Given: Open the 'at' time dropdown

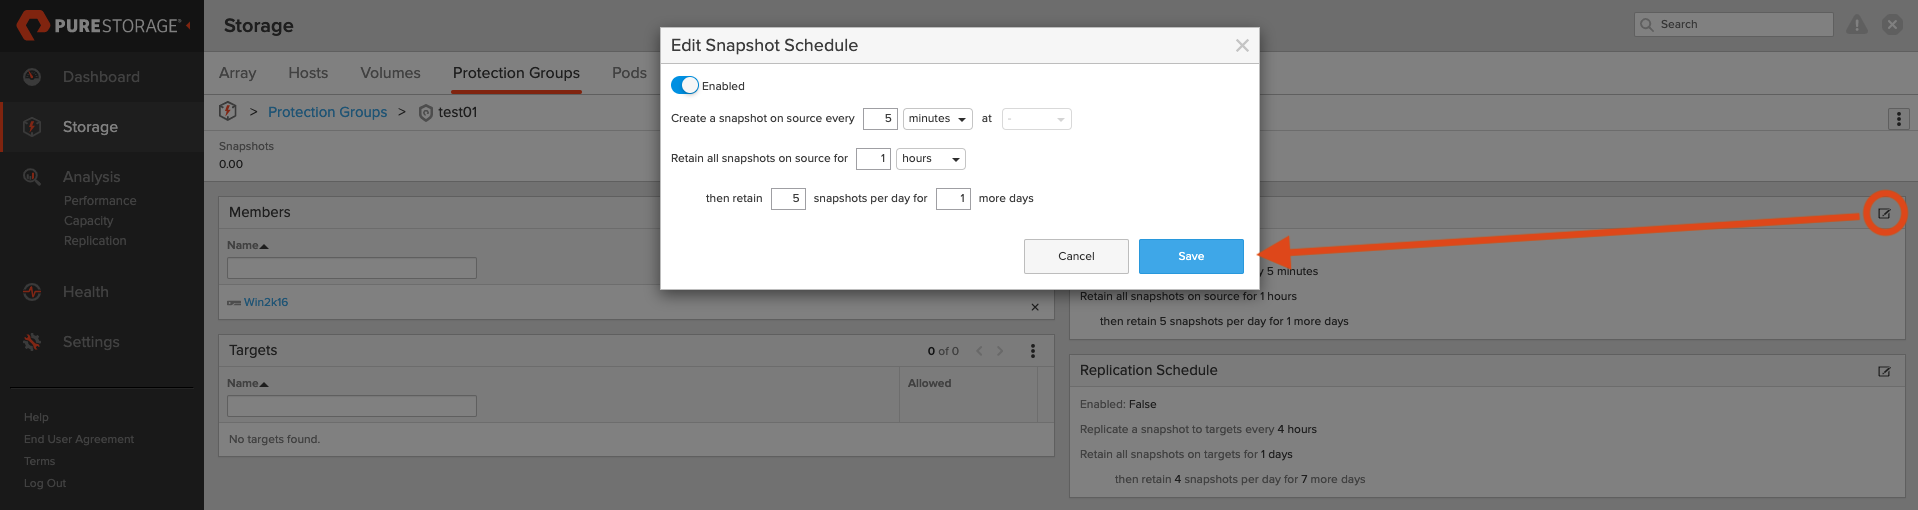Looking at the screenshot, I should tap(1036, 119).
